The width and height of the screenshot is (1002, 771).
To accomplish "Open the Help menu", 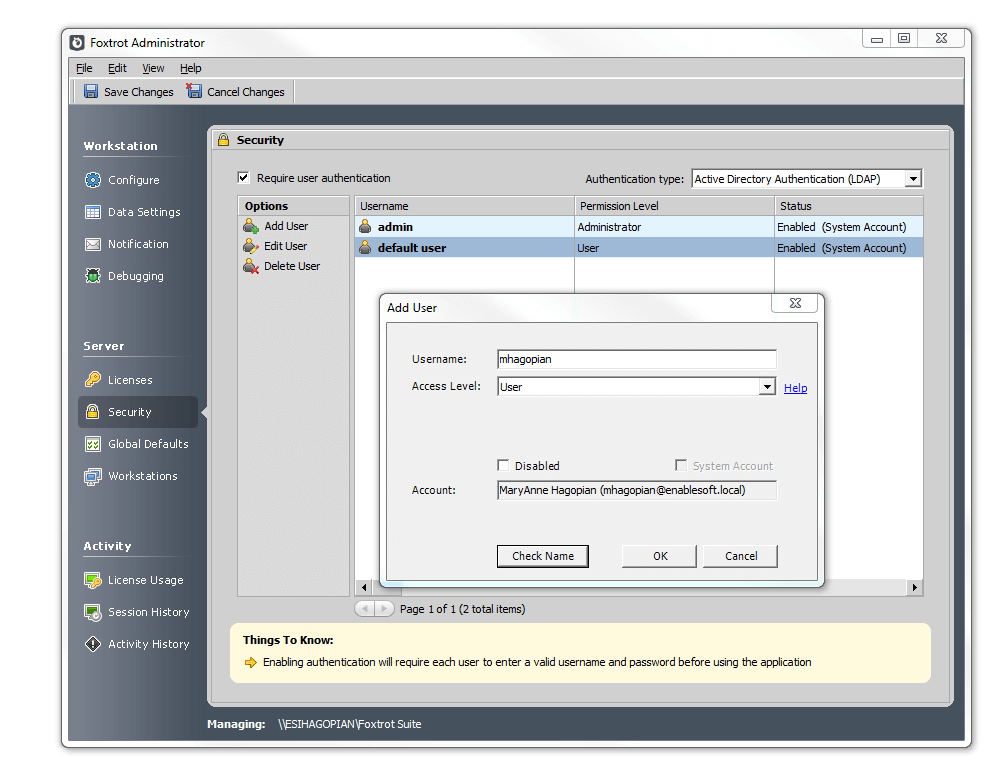I will point(190,68).
